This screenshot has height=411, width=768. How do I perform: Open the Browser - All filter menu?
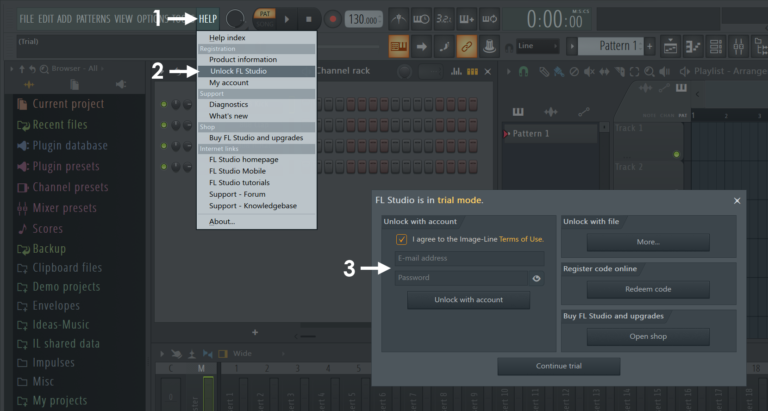click(79, 69)
